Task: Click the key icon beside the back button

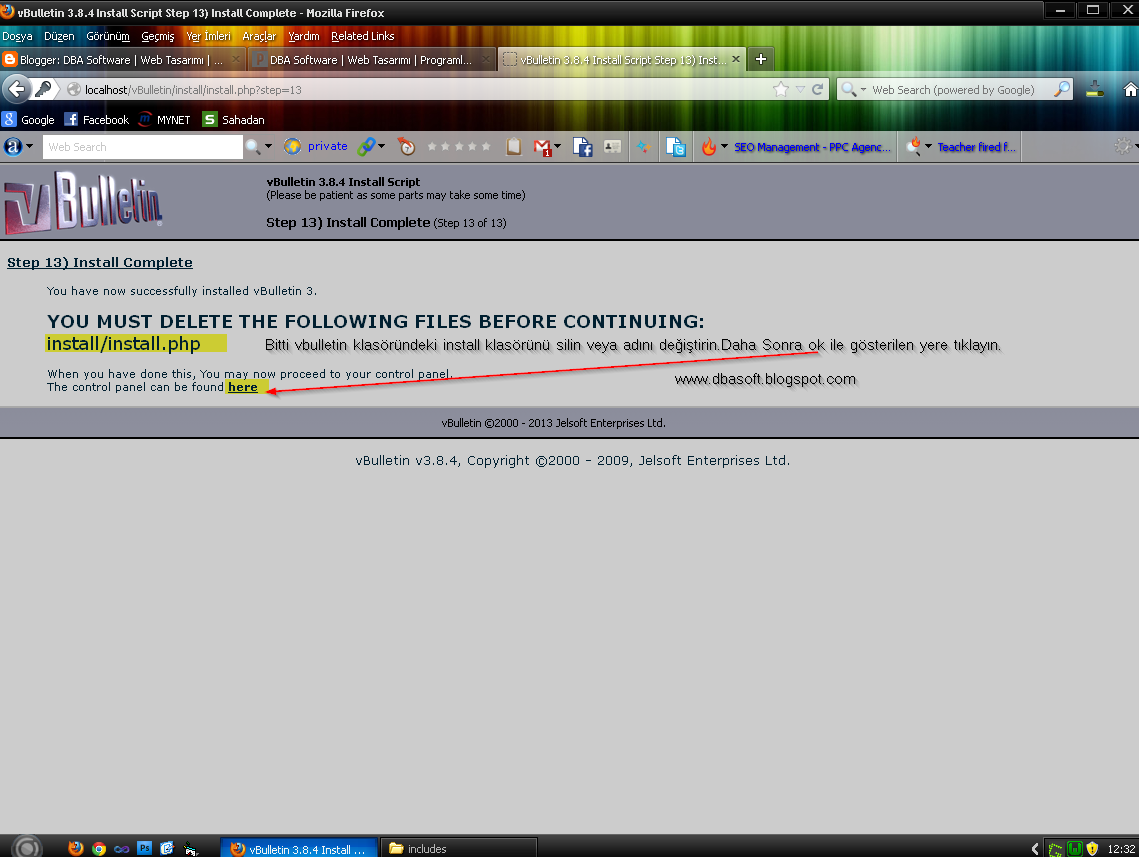Action: pos(44,89)
